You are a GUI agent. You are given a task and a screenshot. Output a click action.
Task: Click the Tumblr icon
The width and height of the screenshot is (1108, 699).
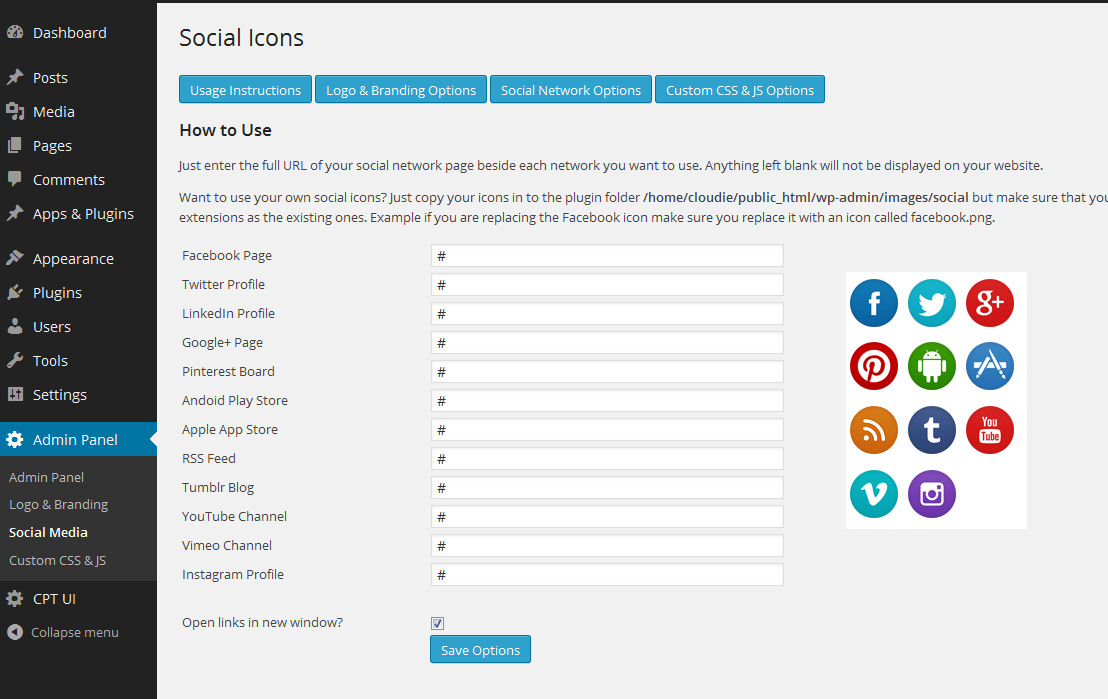click(x=931, y=430)
